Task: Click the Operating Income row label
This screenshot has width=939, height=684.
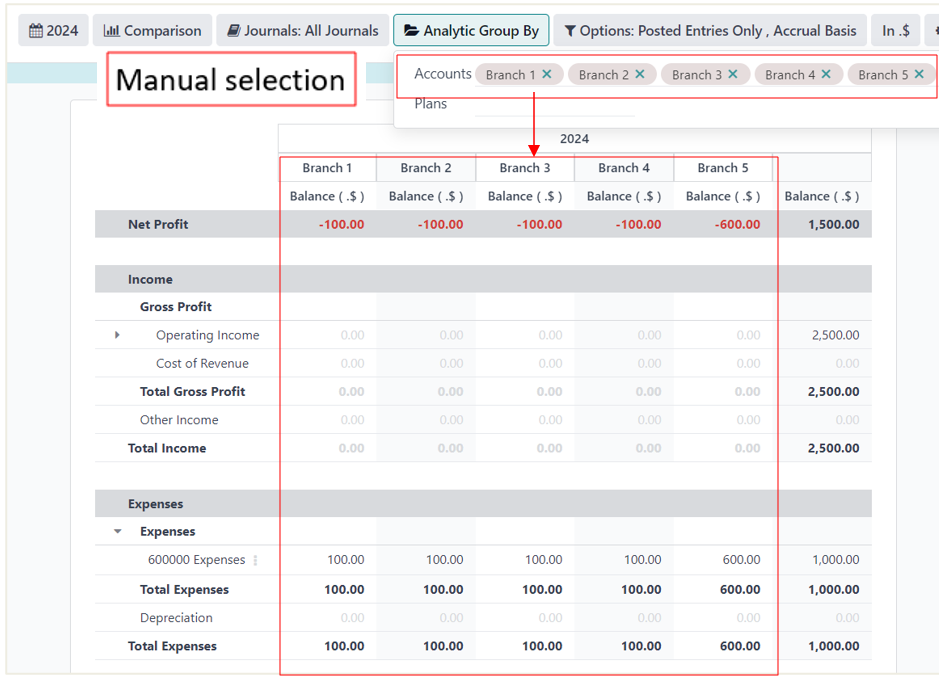Action: click(x=208, y=335)
